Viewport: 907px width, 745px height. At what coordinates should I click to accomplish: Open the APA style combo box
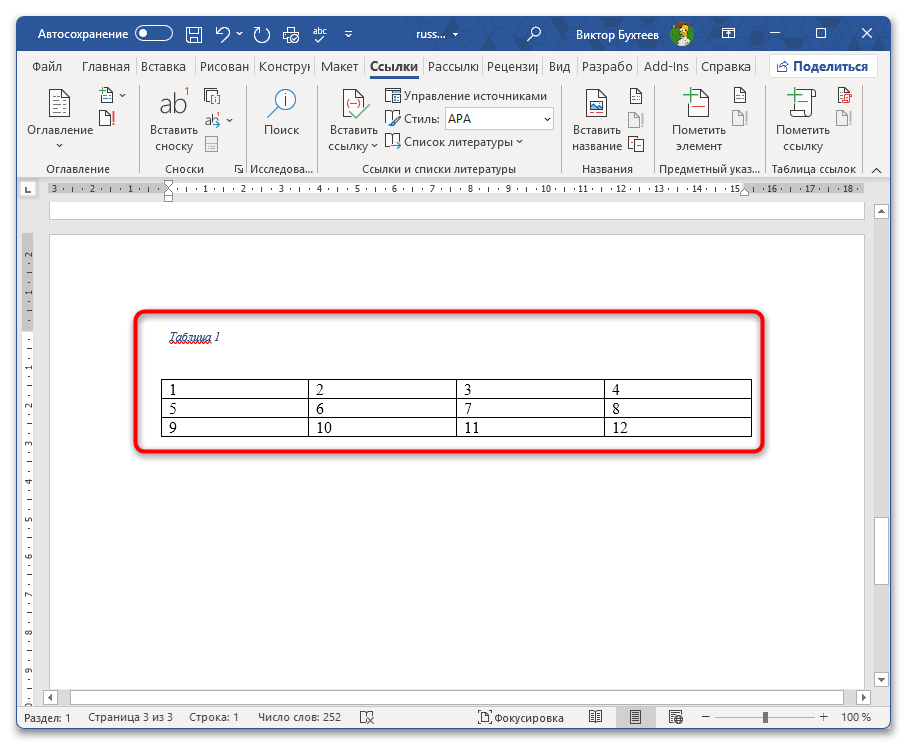coord(499,119)
